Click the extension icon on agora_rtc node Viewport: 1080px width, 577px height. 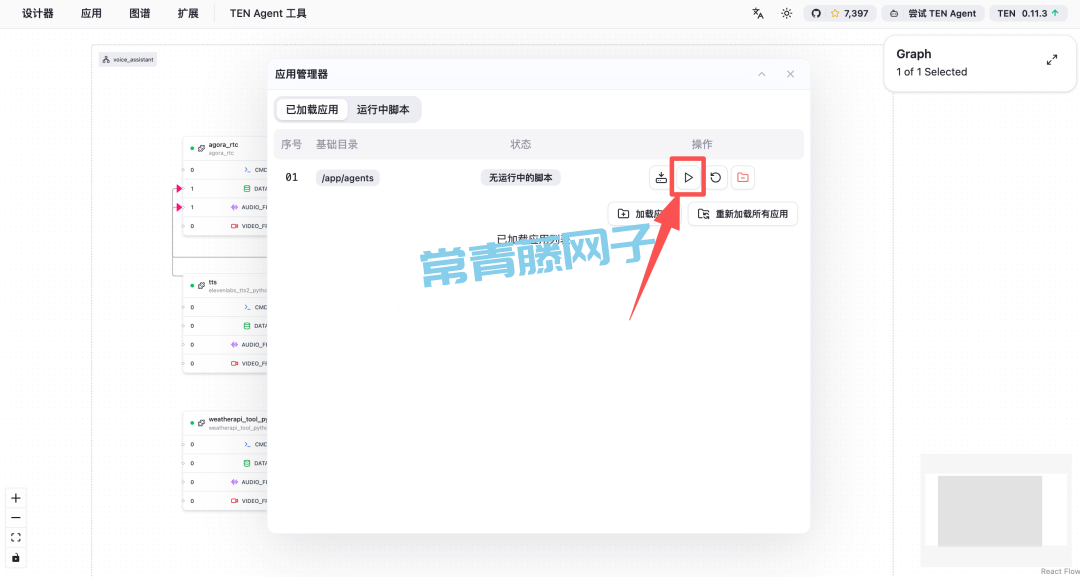(x=201, y=148)
